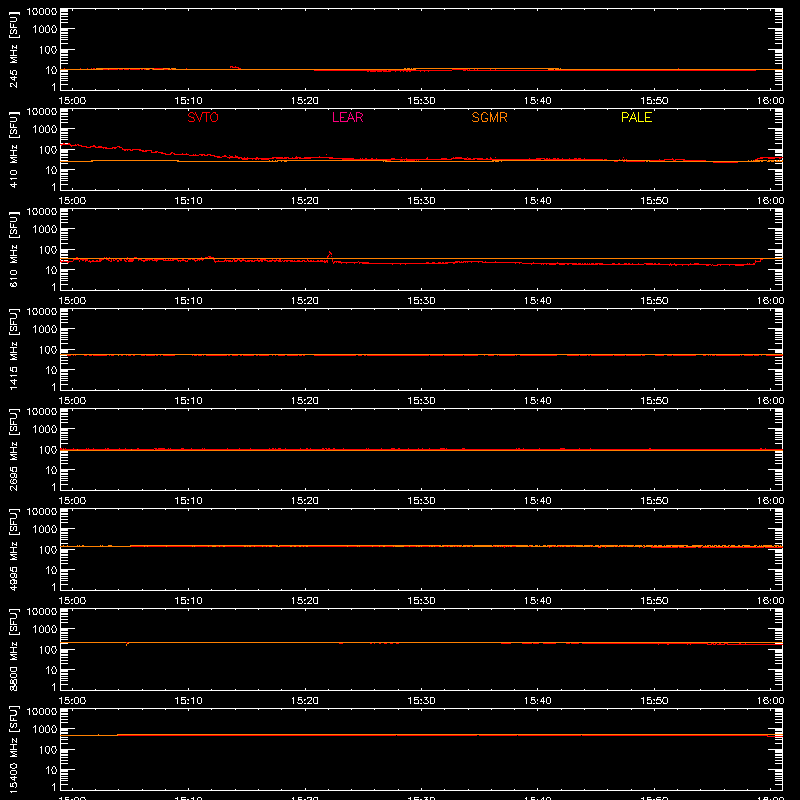Screen dimensions: 800x800
Task: Click the small bump on the 245 MHz trace
Action: (x=235, y=67)
